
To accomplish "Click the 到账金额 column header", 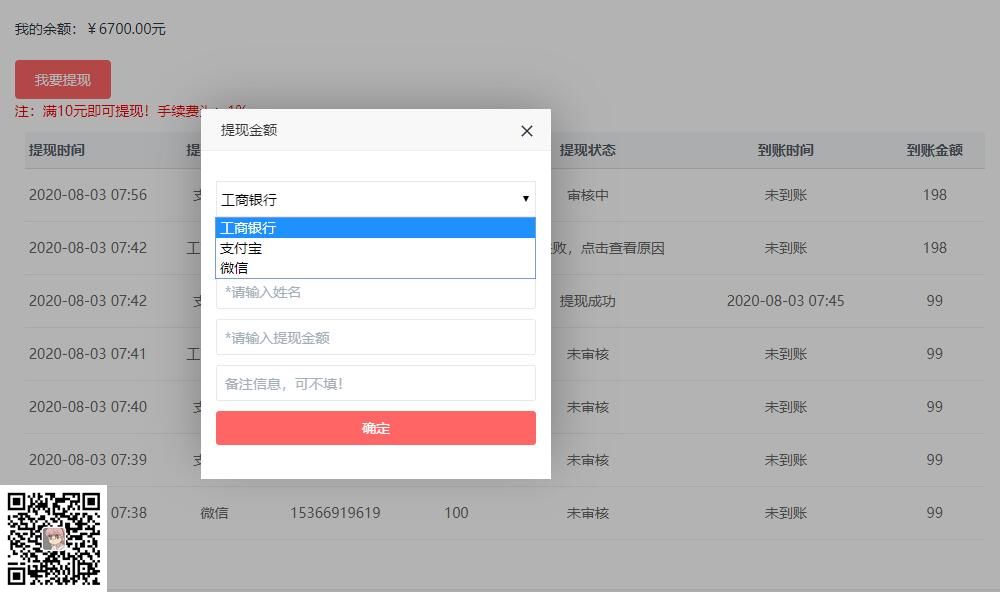I will click(x=932, y=150).
